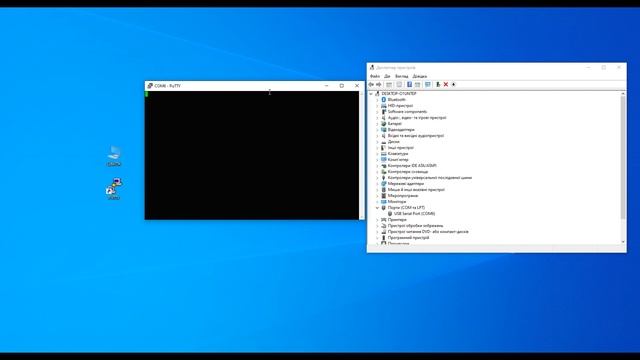
Task: Minimize the PuTTY window
Action: point(327,86)
